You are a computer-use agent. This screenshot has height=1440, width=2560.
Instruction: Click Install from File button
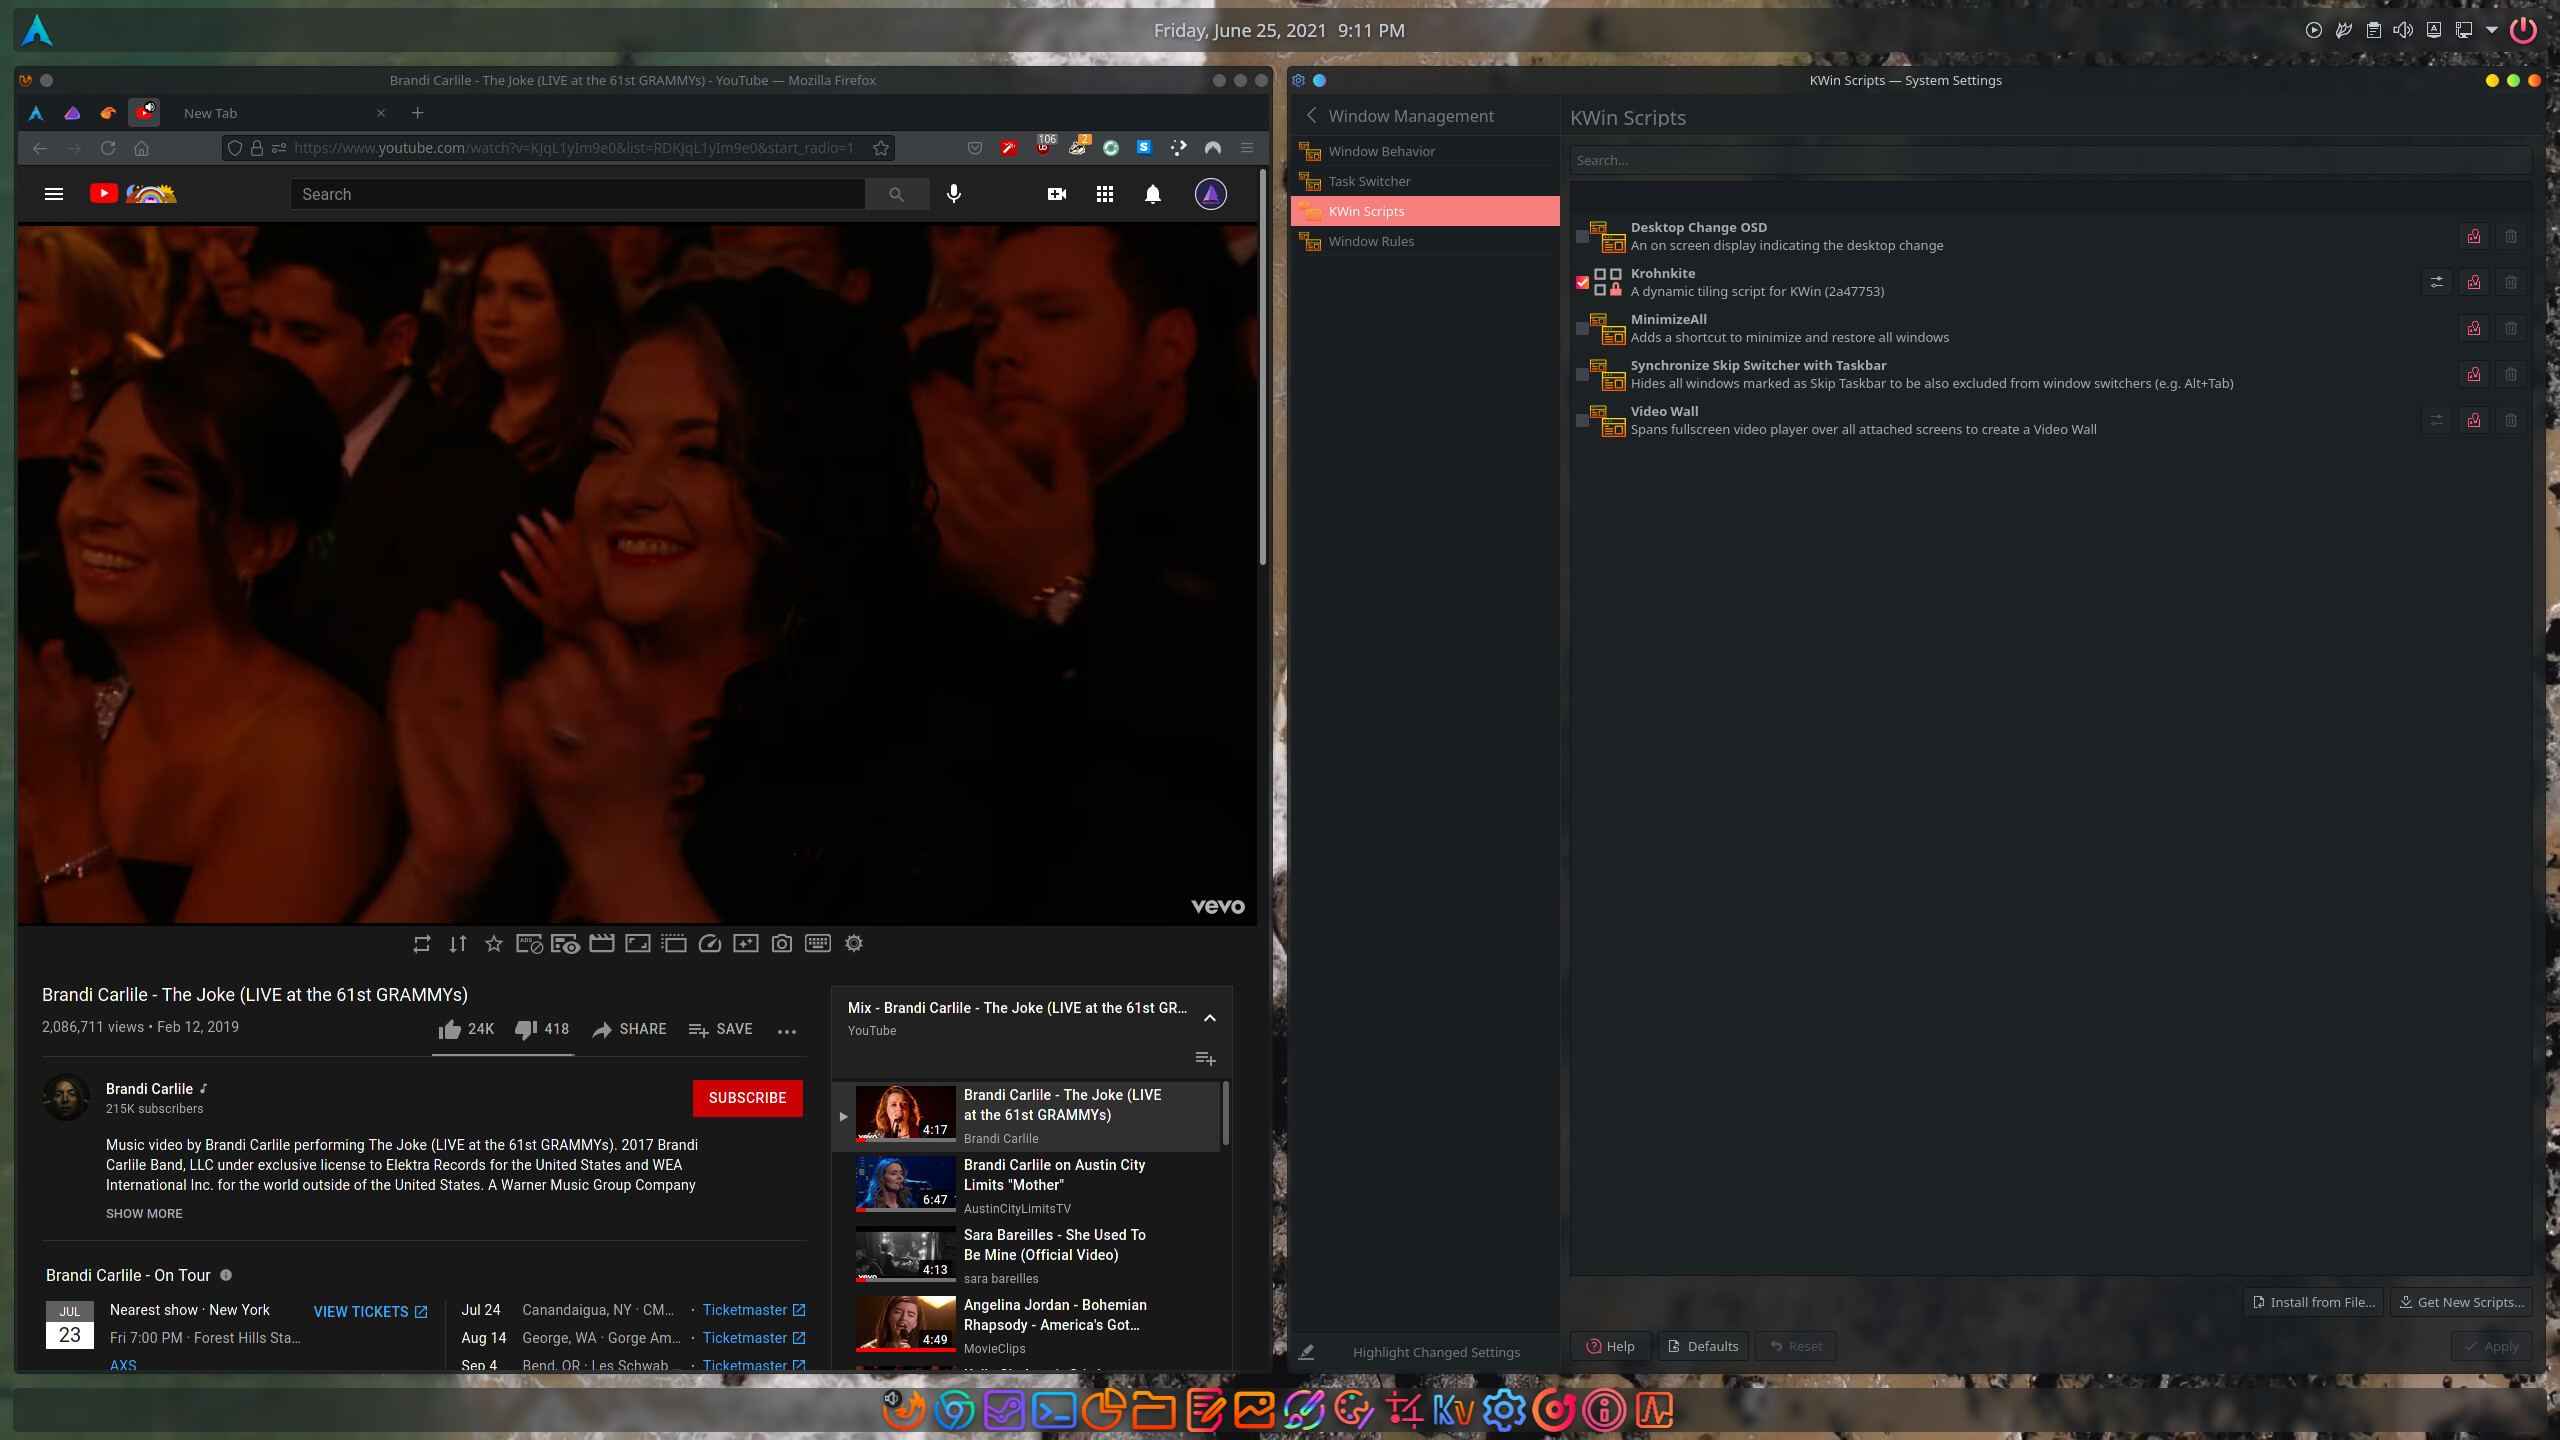click(x=2313, y=1302)
